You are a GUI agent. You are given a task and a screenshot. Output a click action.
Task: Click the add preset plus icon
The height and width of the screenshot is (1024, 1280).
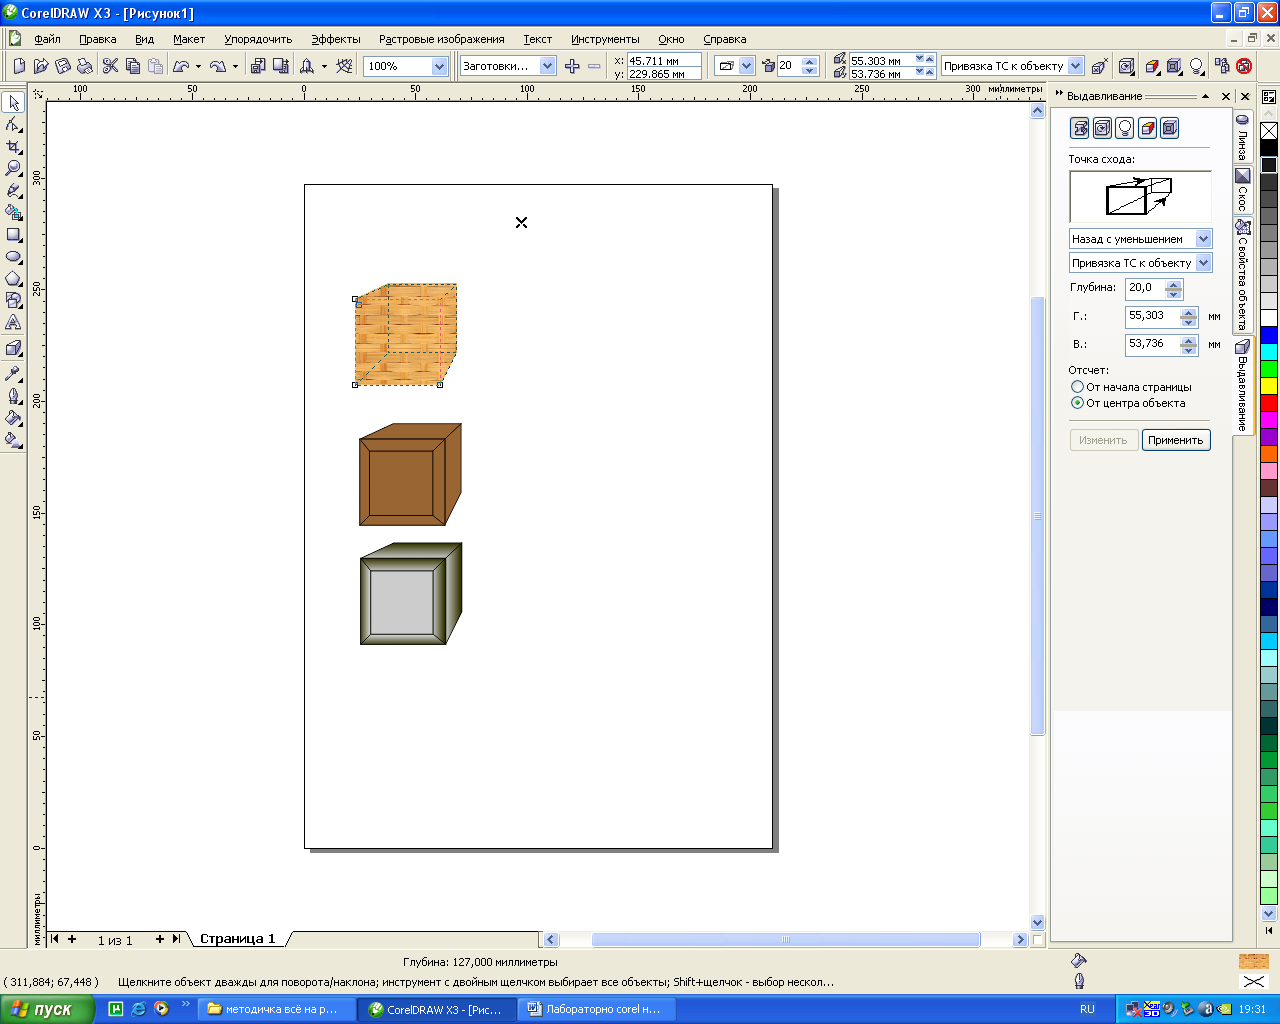pos(572,66)
